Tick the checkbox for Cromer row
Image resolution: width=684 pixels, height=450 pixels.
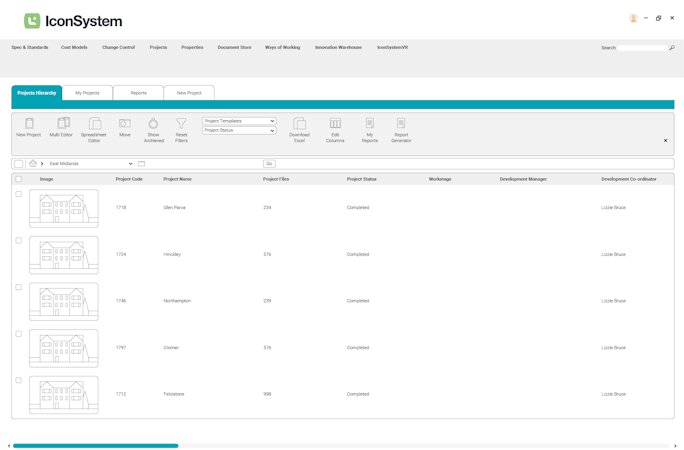[18, 334]
